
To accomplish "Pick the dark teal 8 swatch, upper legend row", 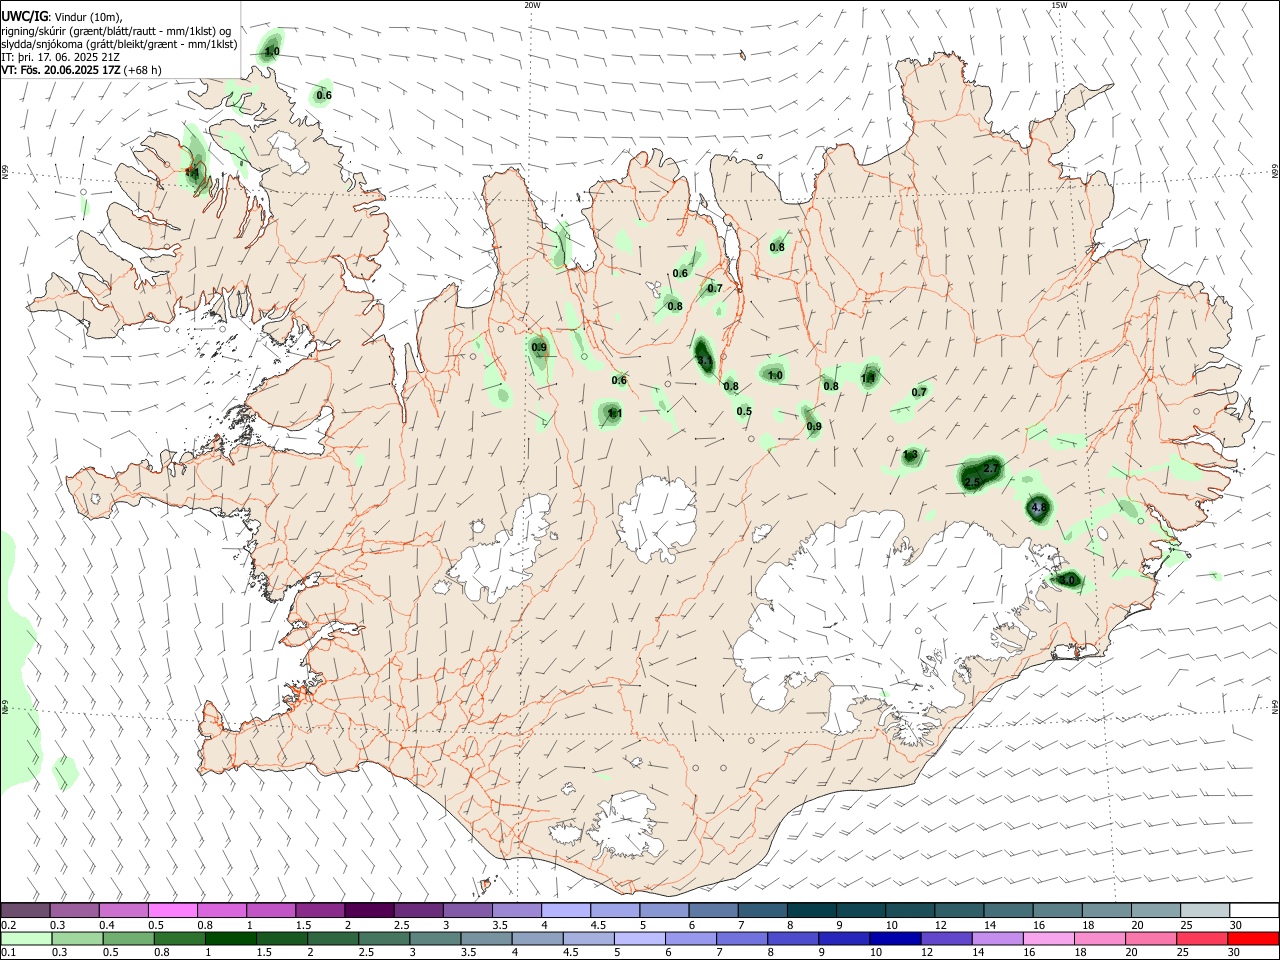I will (x=811, y=911).
